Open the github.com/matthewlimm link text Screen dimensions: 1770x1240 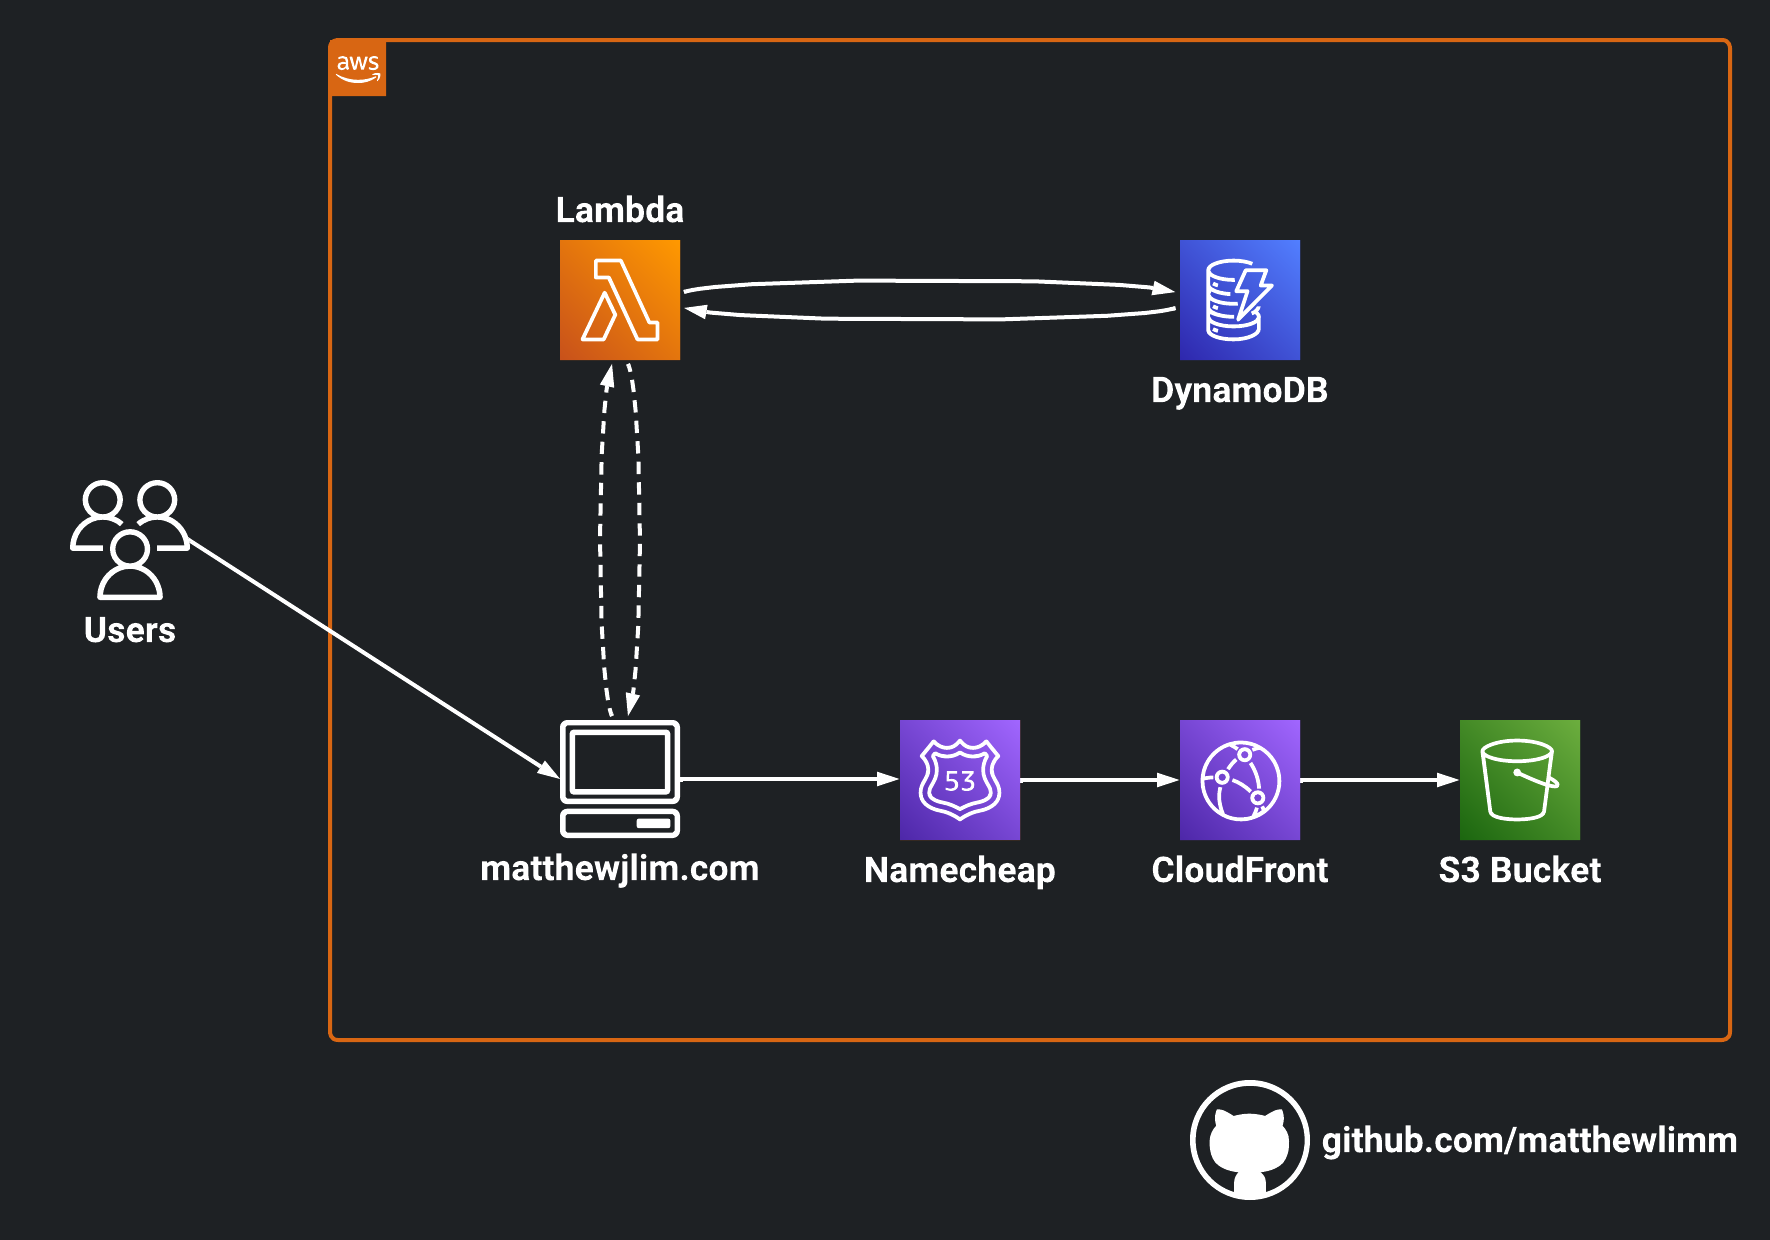(1529, 1140)
